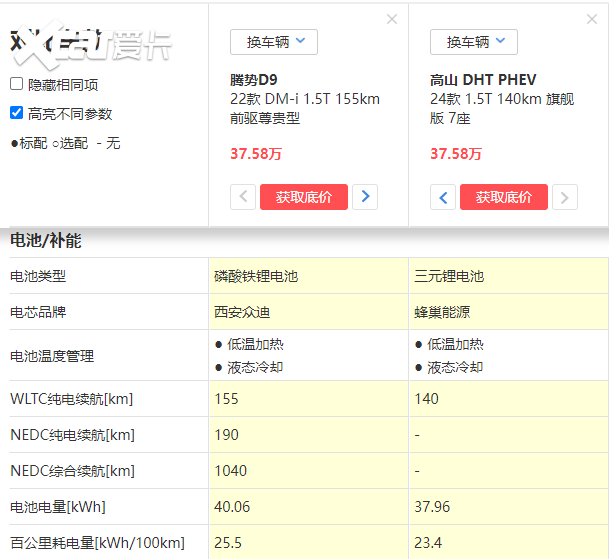This screenshot has width=609, height=559.
Task: Select the 蜂巢能源 cell
Action: pyautogui.click(x=442, y=312)
